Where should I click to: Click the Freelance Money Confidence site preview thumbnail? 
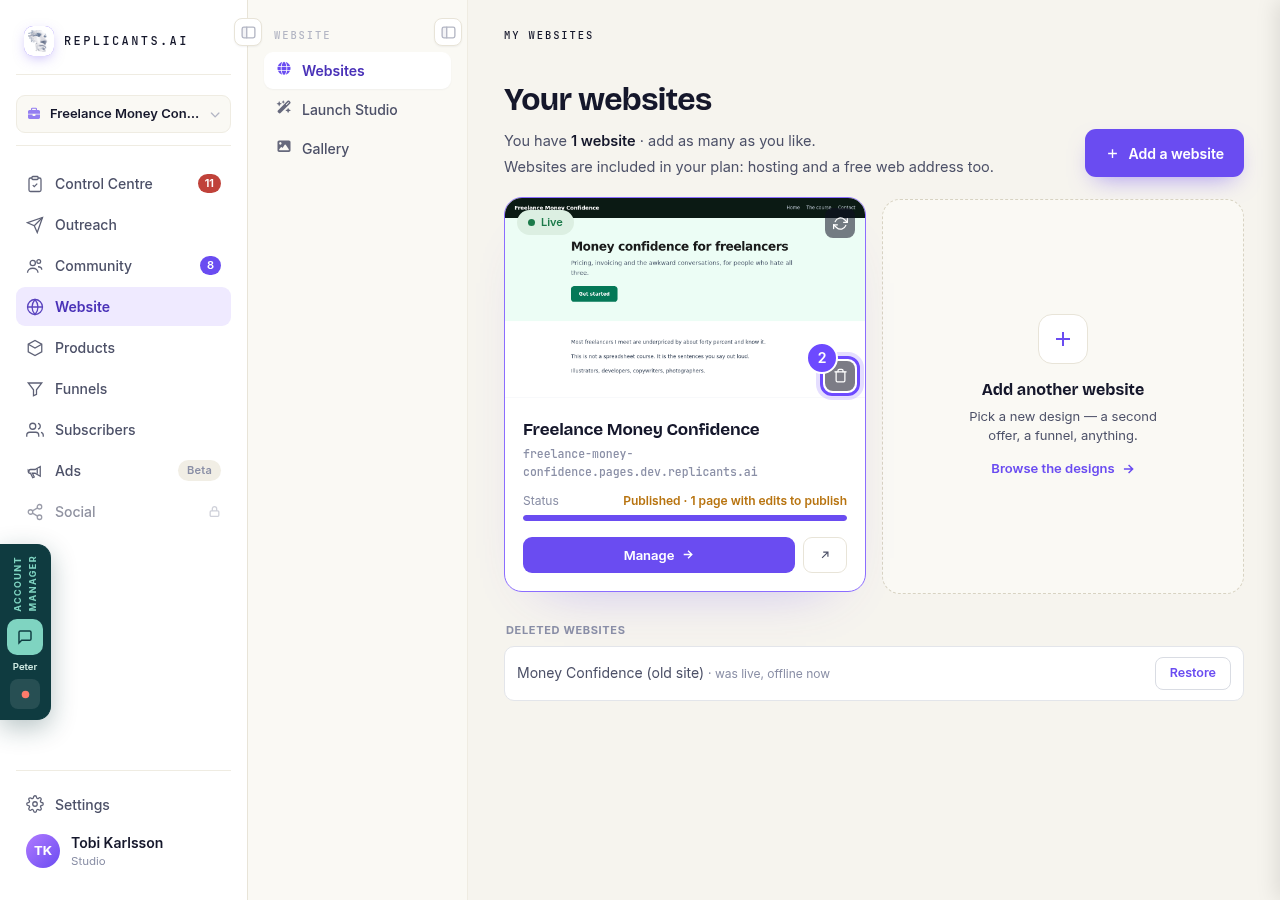click(685, 298)
